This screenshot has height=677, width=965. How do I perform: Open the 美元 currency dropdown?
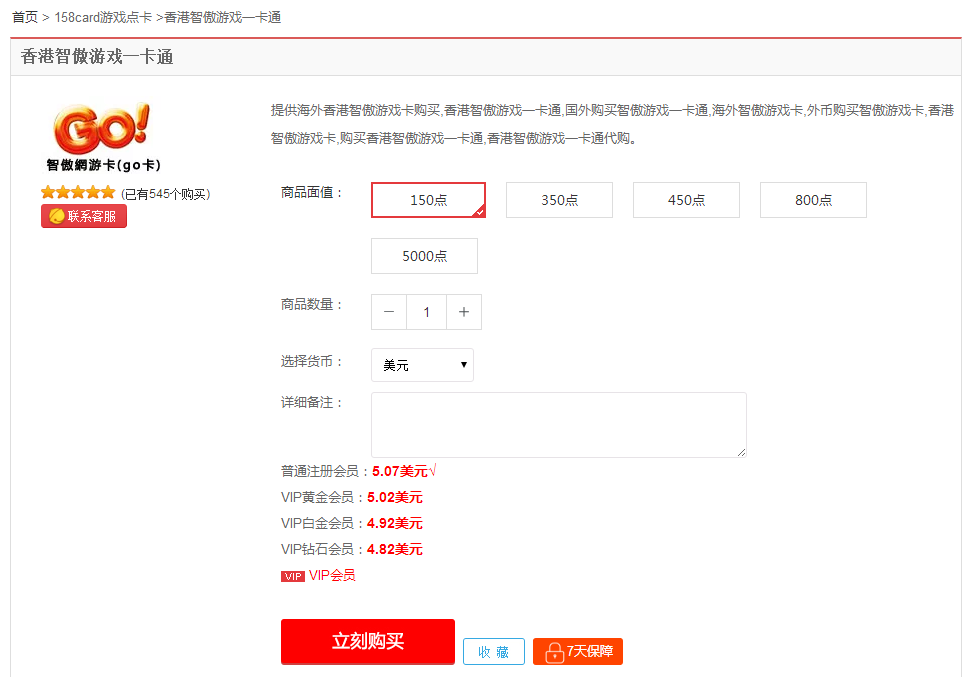pos(422,365)
